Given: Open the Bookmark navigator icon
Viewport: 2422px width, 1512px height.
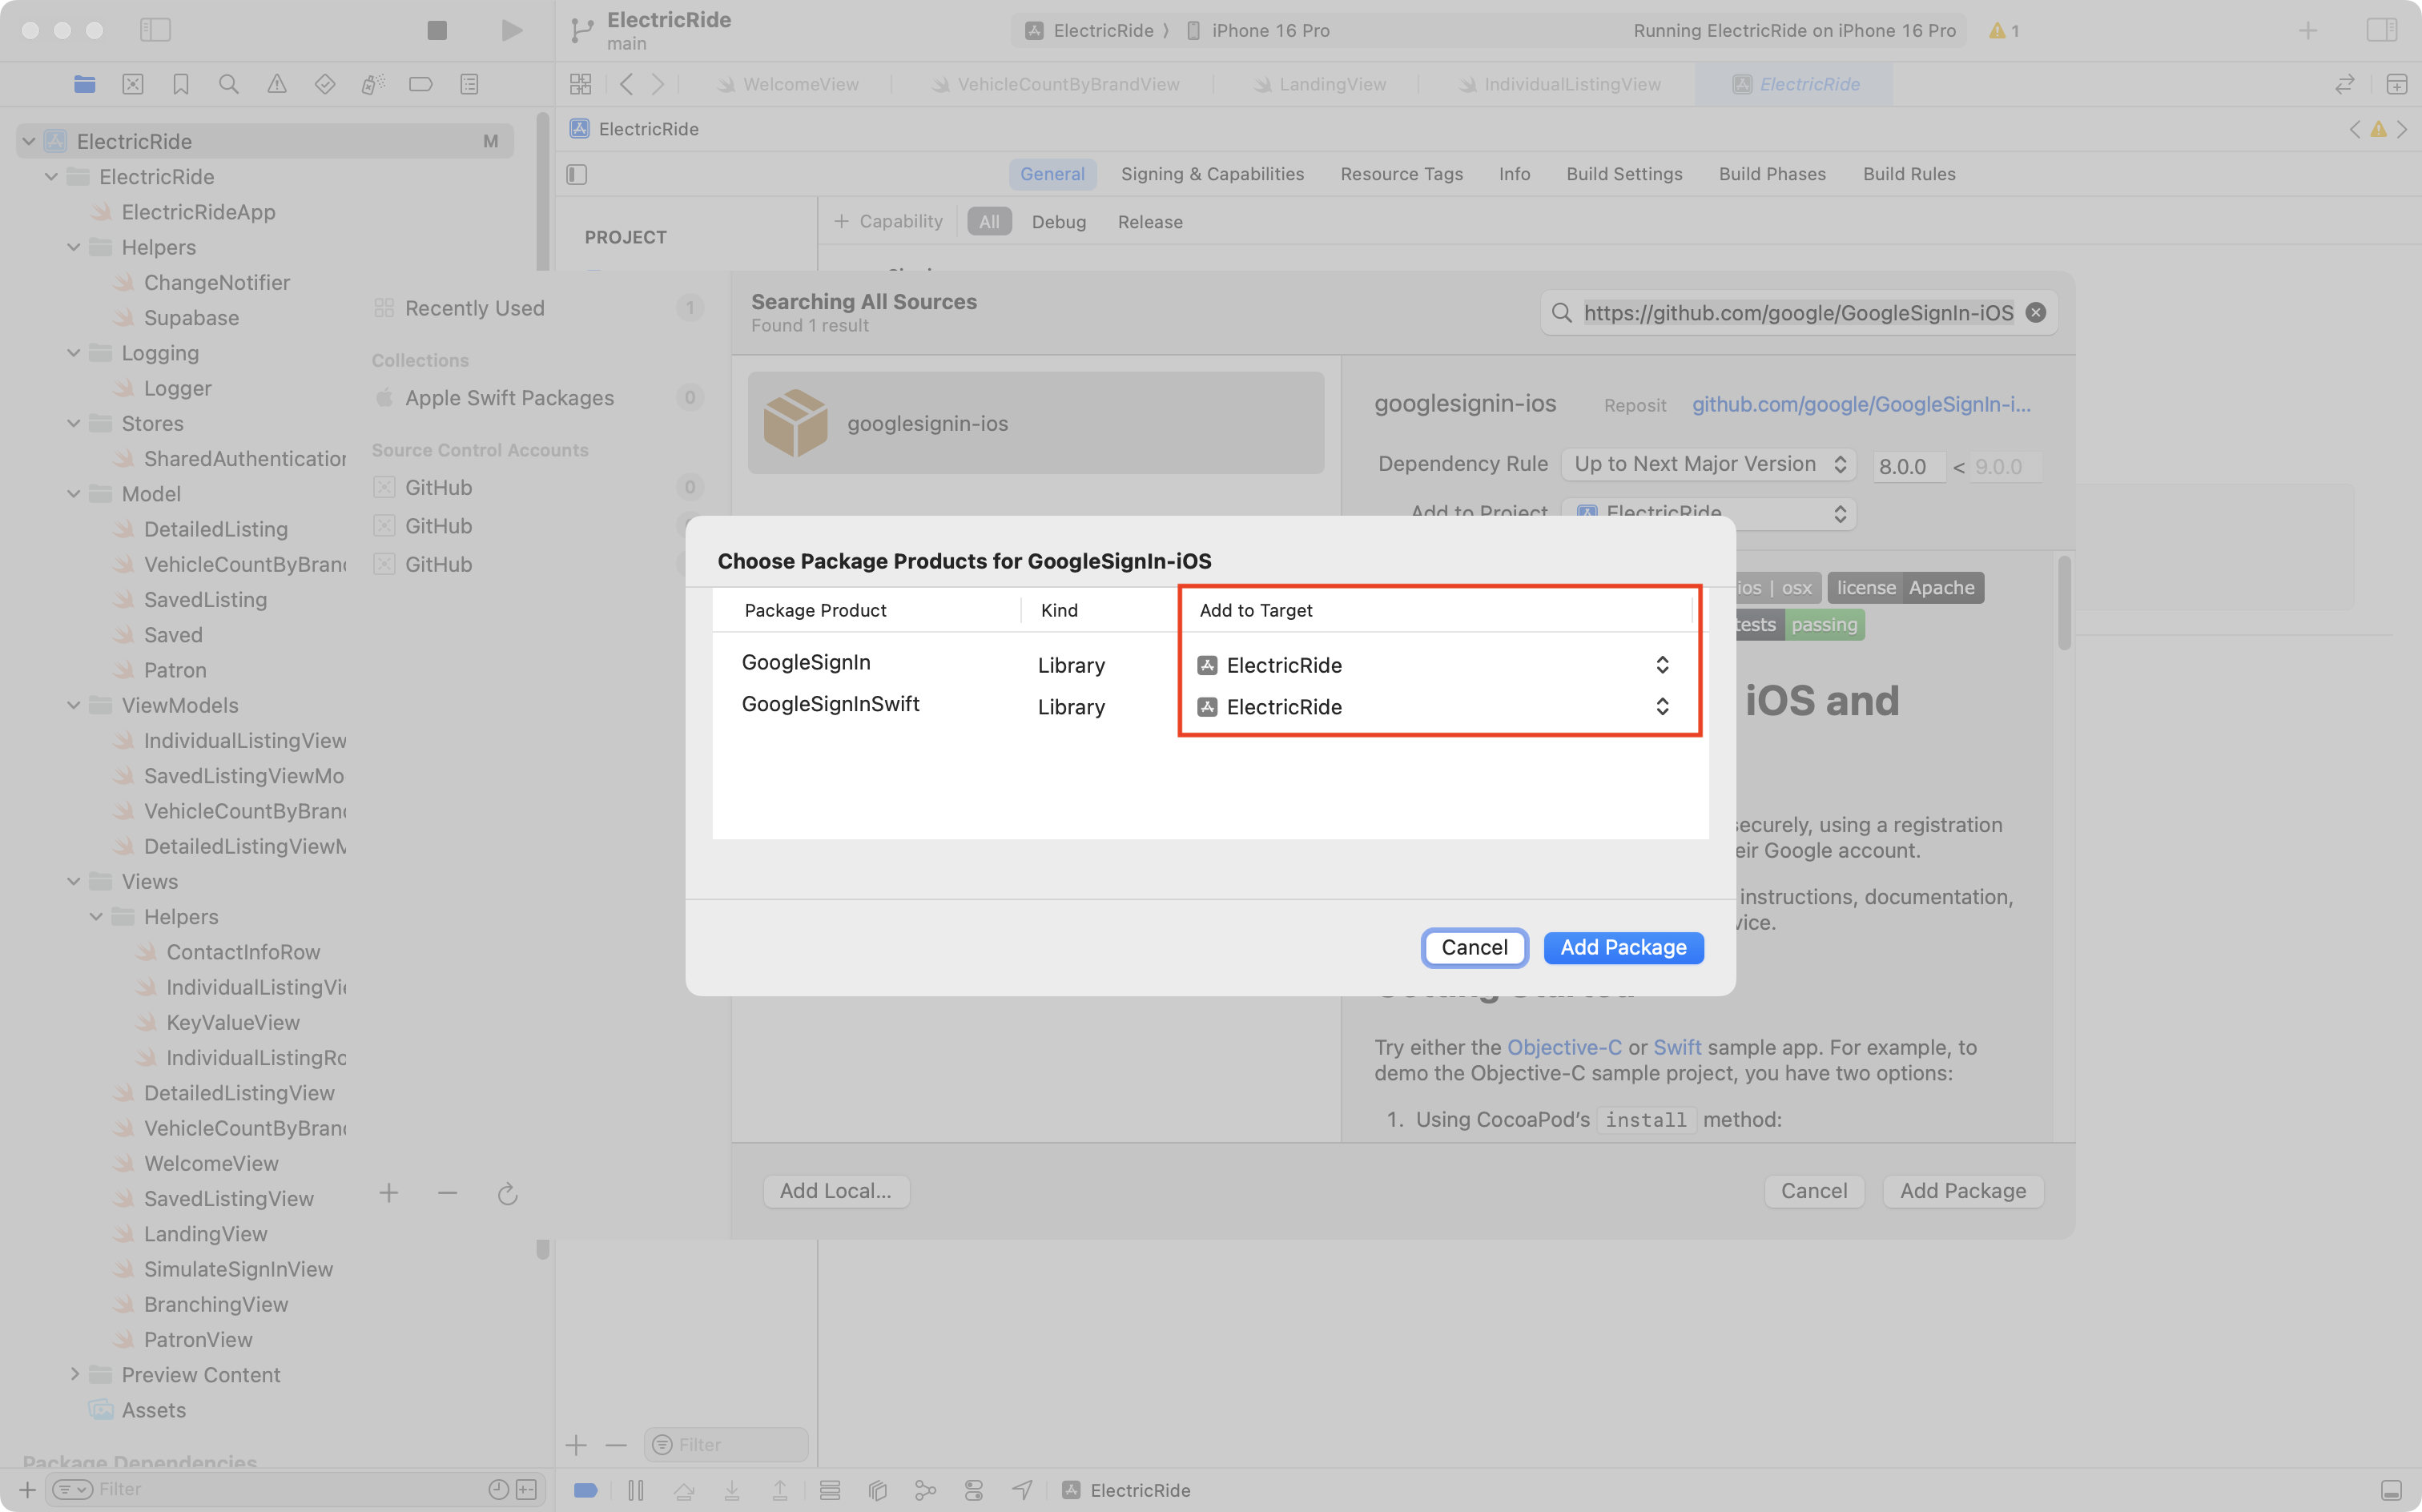Looking at the screenshot, I should tap(180, 84).
